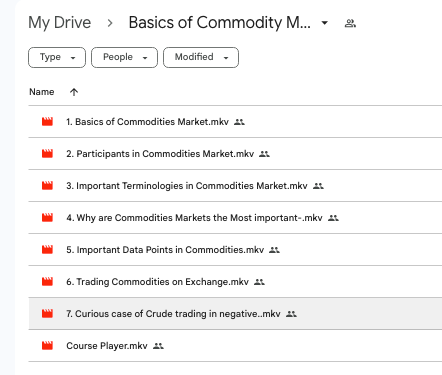Screen dimensions: 442x375
Task: Click the Name column header
Action: coord(42,92)
